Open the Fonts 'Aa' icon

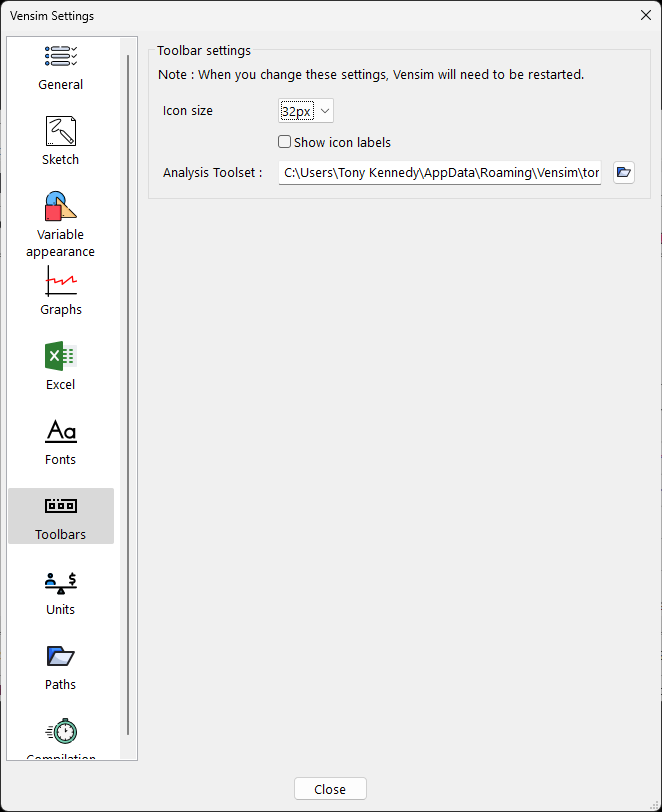point(61,431)
